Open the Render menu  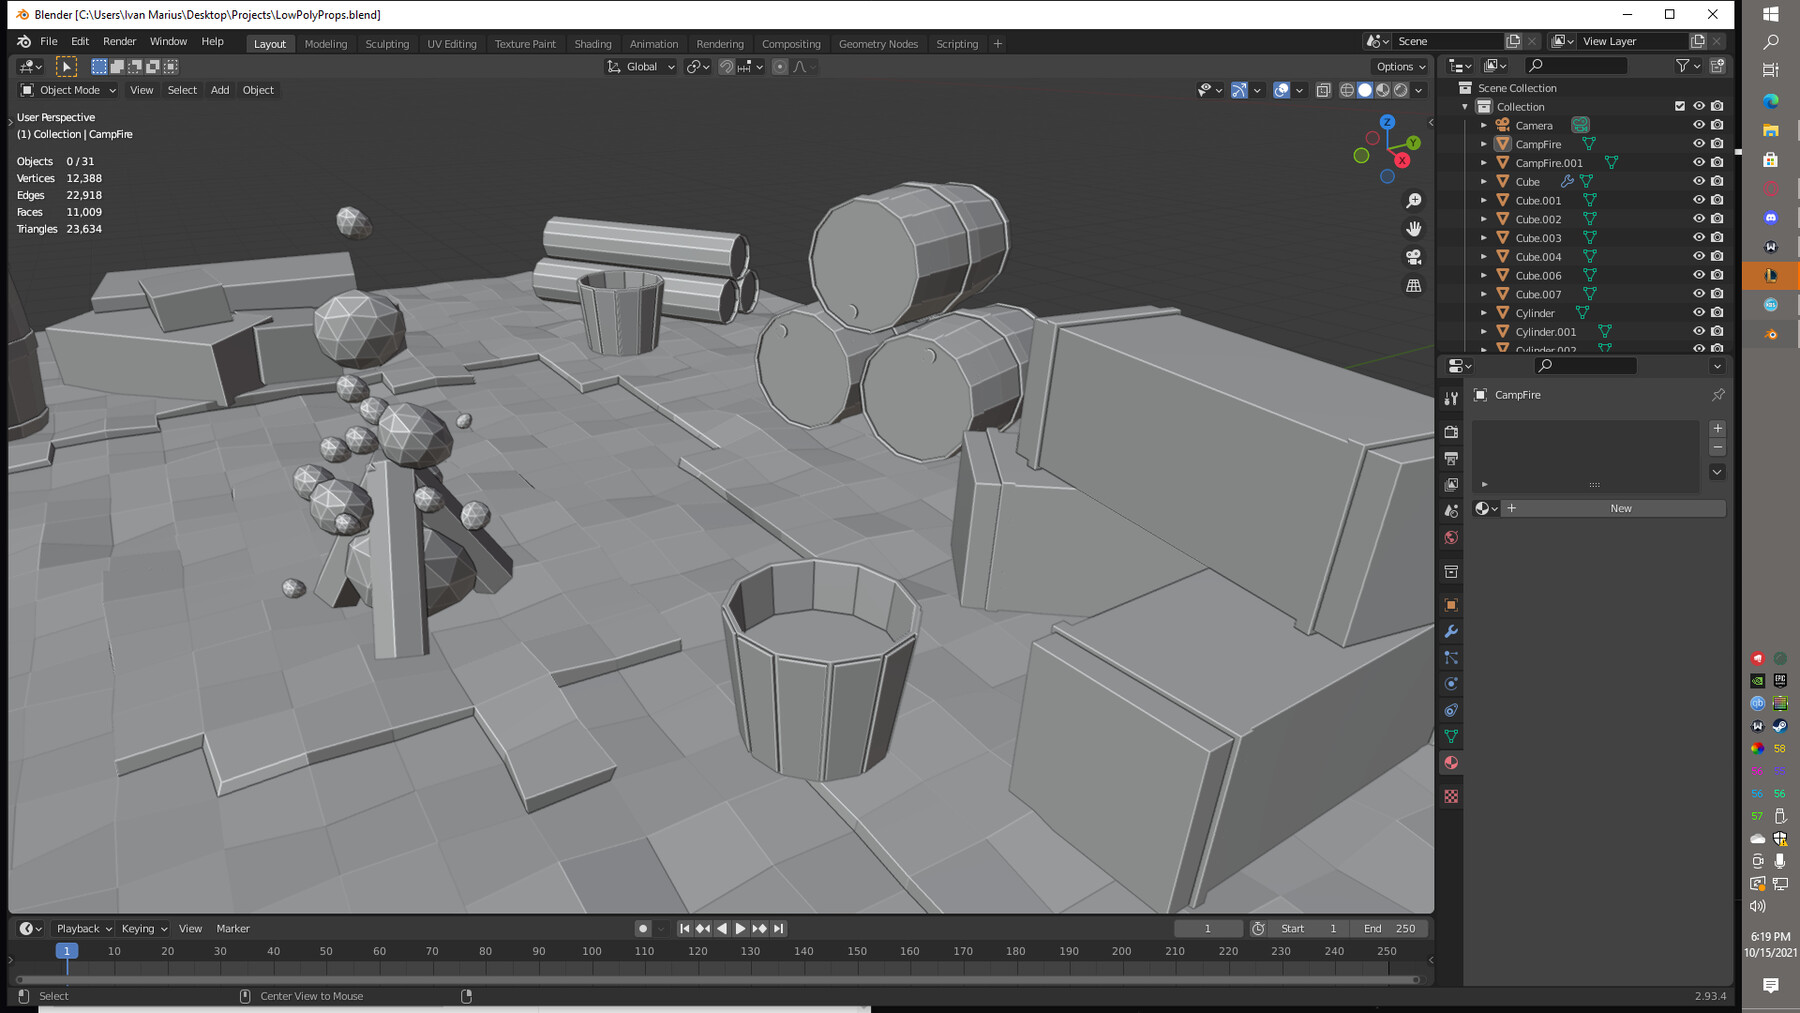click(x=119, y=41)
